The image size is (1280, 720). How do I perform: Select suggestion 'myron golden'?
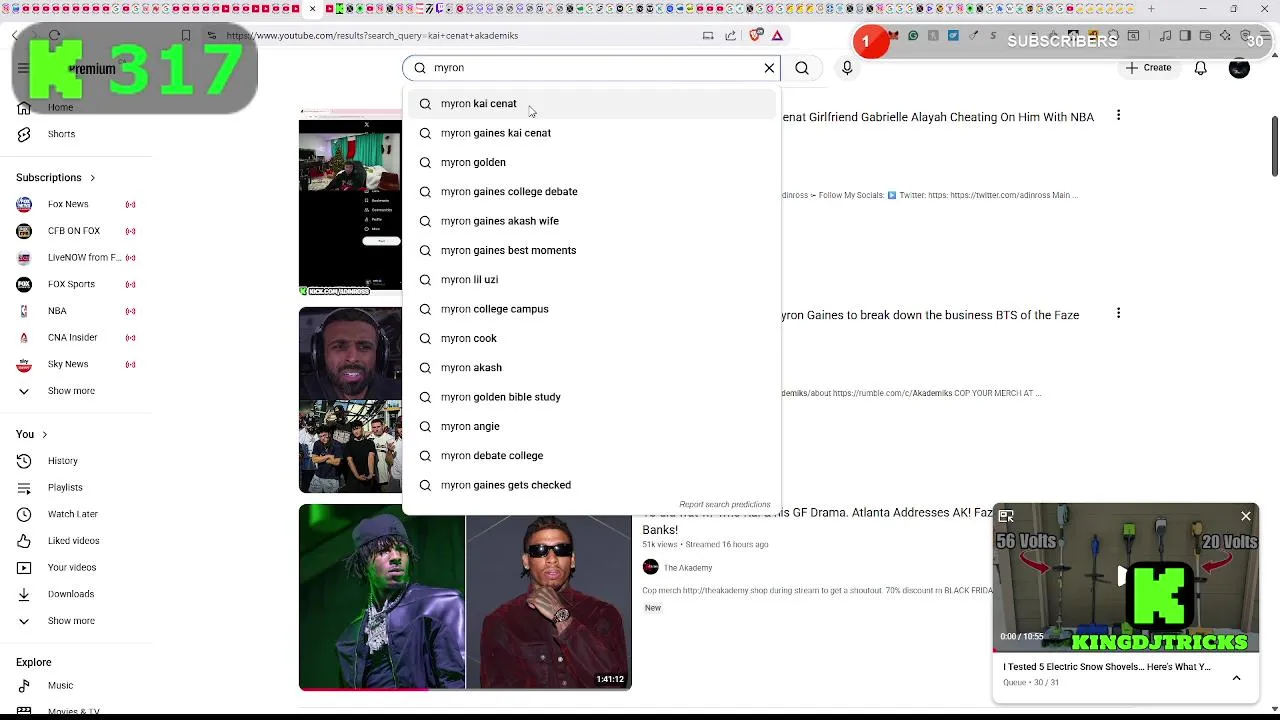pyautogui.click(x=592, y=162)
